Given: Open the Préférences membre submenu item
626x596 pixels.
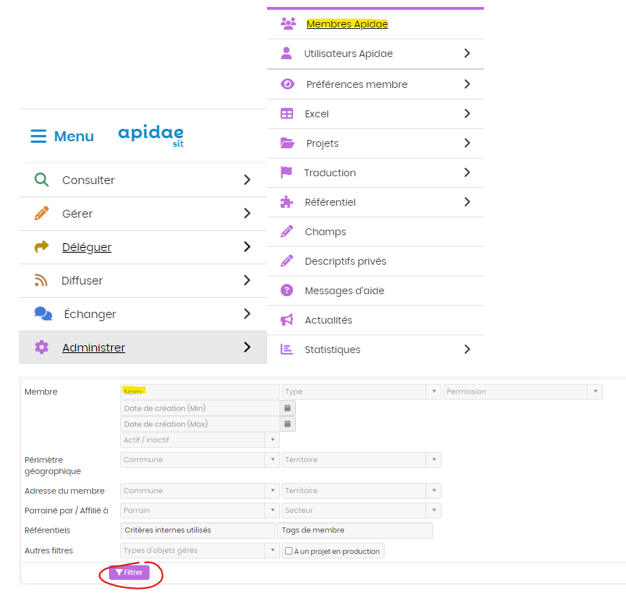Looking at the screenshot, I should click(375, 84).
